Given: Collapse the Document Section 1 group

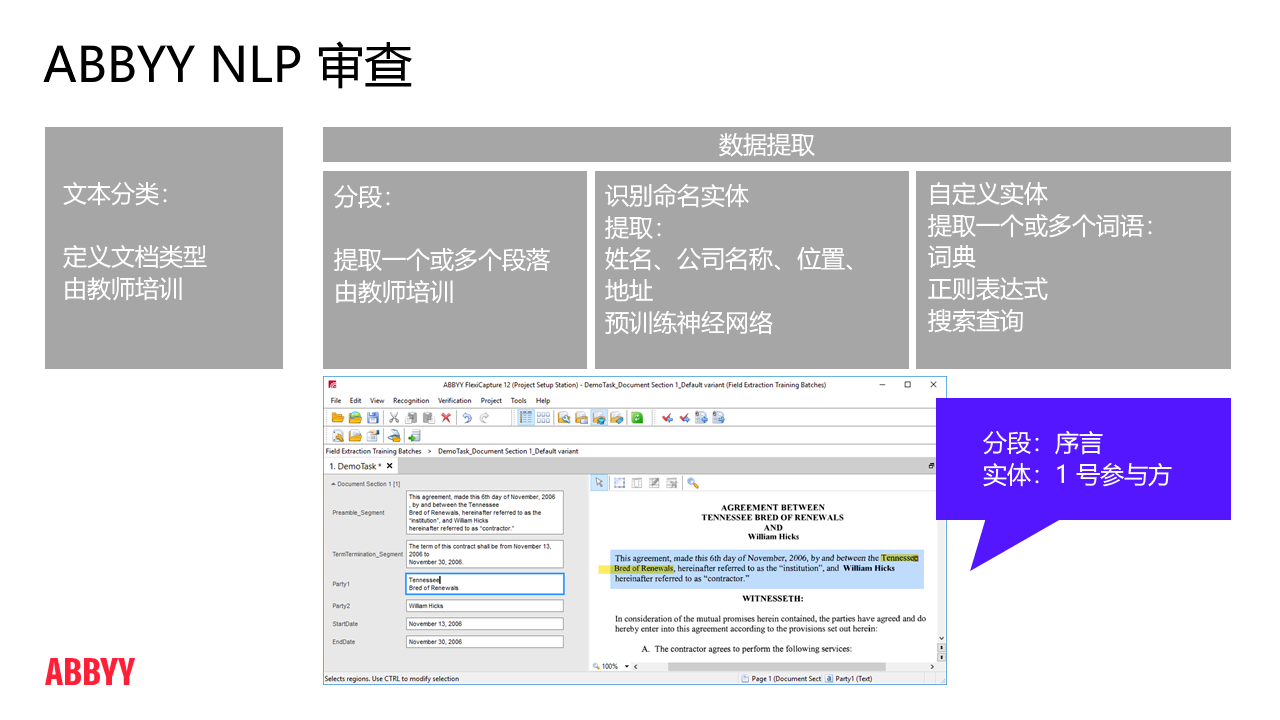Looking at the screenshot, I should point(333,484).
